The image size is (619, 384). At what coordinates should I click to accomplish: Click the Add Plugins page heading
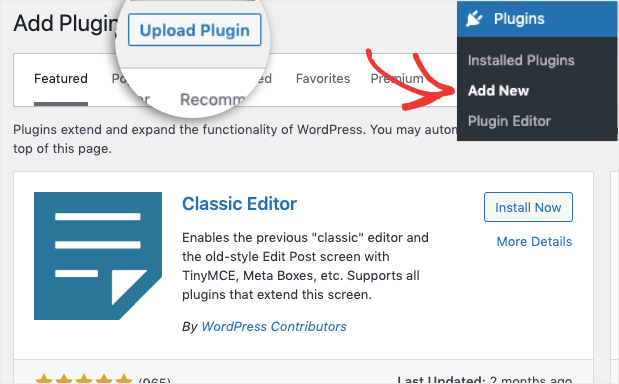click(66, 23)
